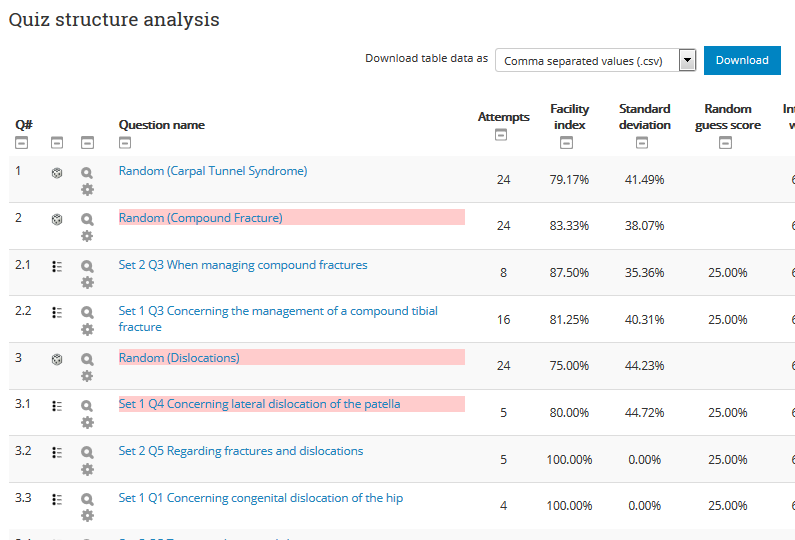
Task: Edit gear in Random (Compound Fracture) row
Action: click(x=87, y=236)
